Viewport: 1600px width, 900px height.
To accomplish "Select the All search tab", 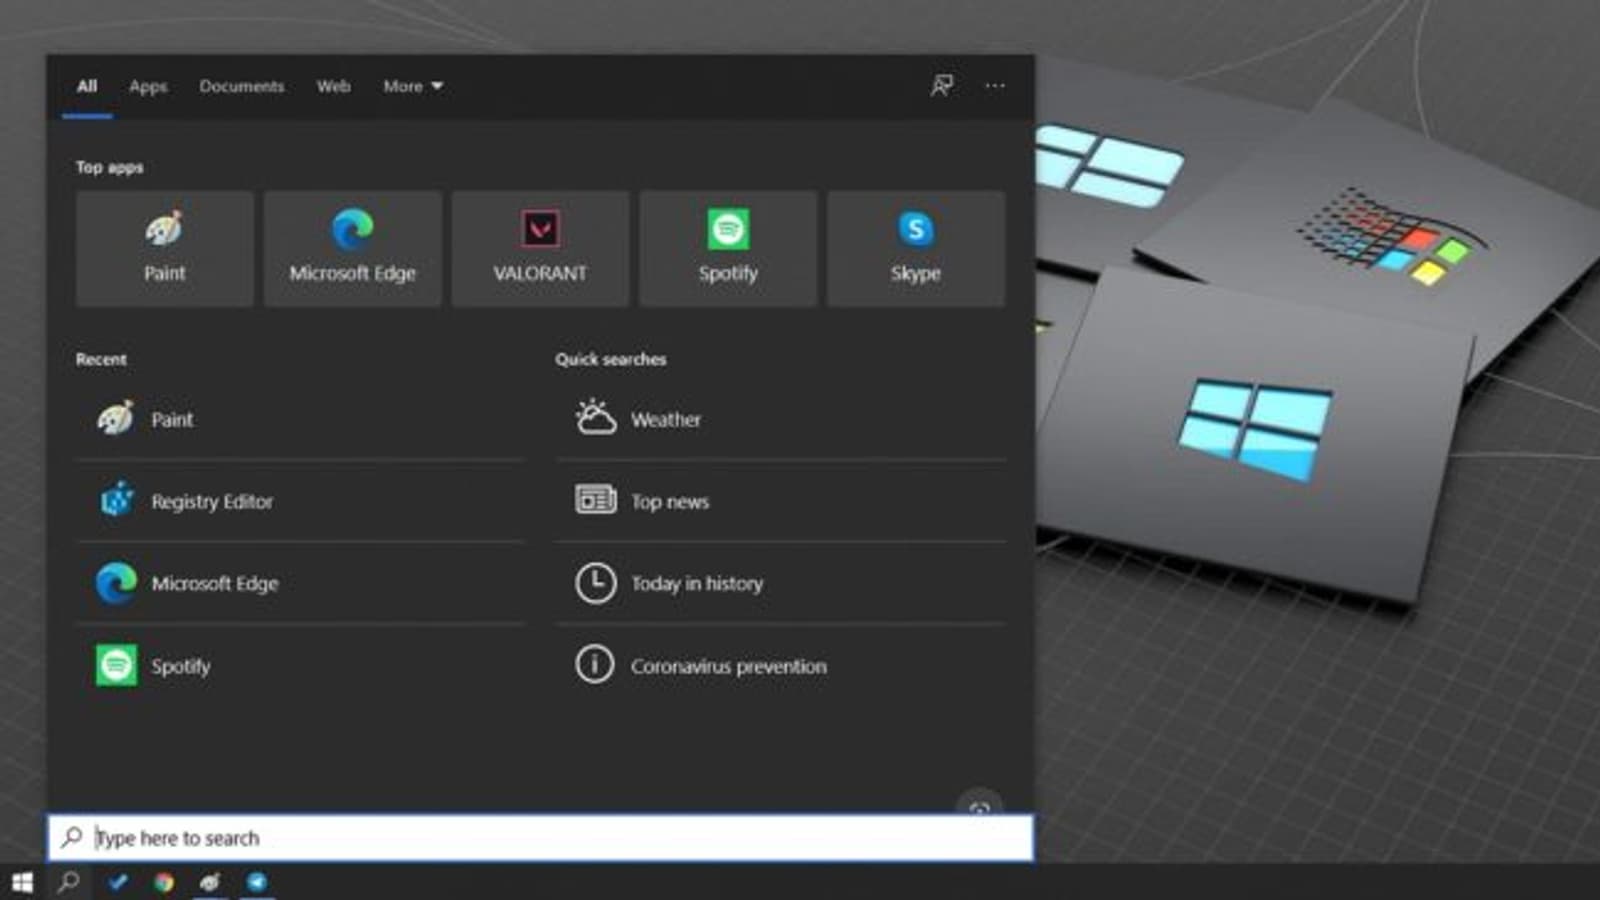I will 87,87.
